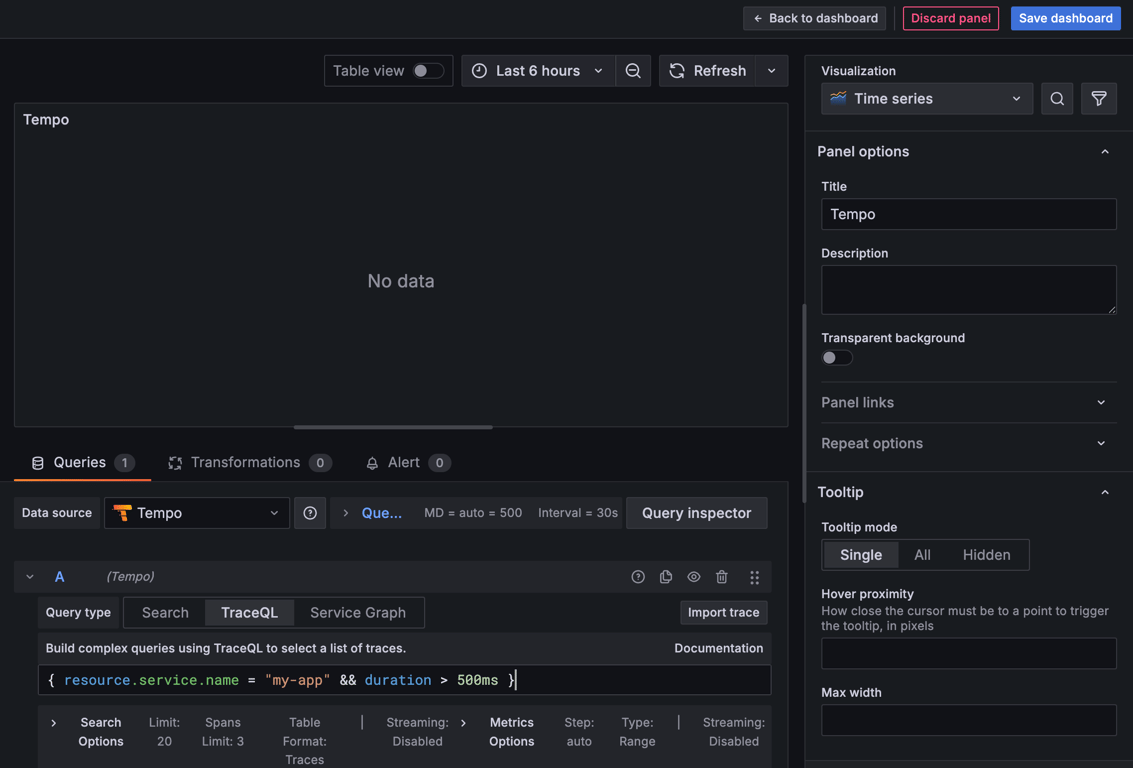This screenshot has height=768, width=1133.
Task: Open the visualization filter funnel icon
Action: [x=1098, y=98]
